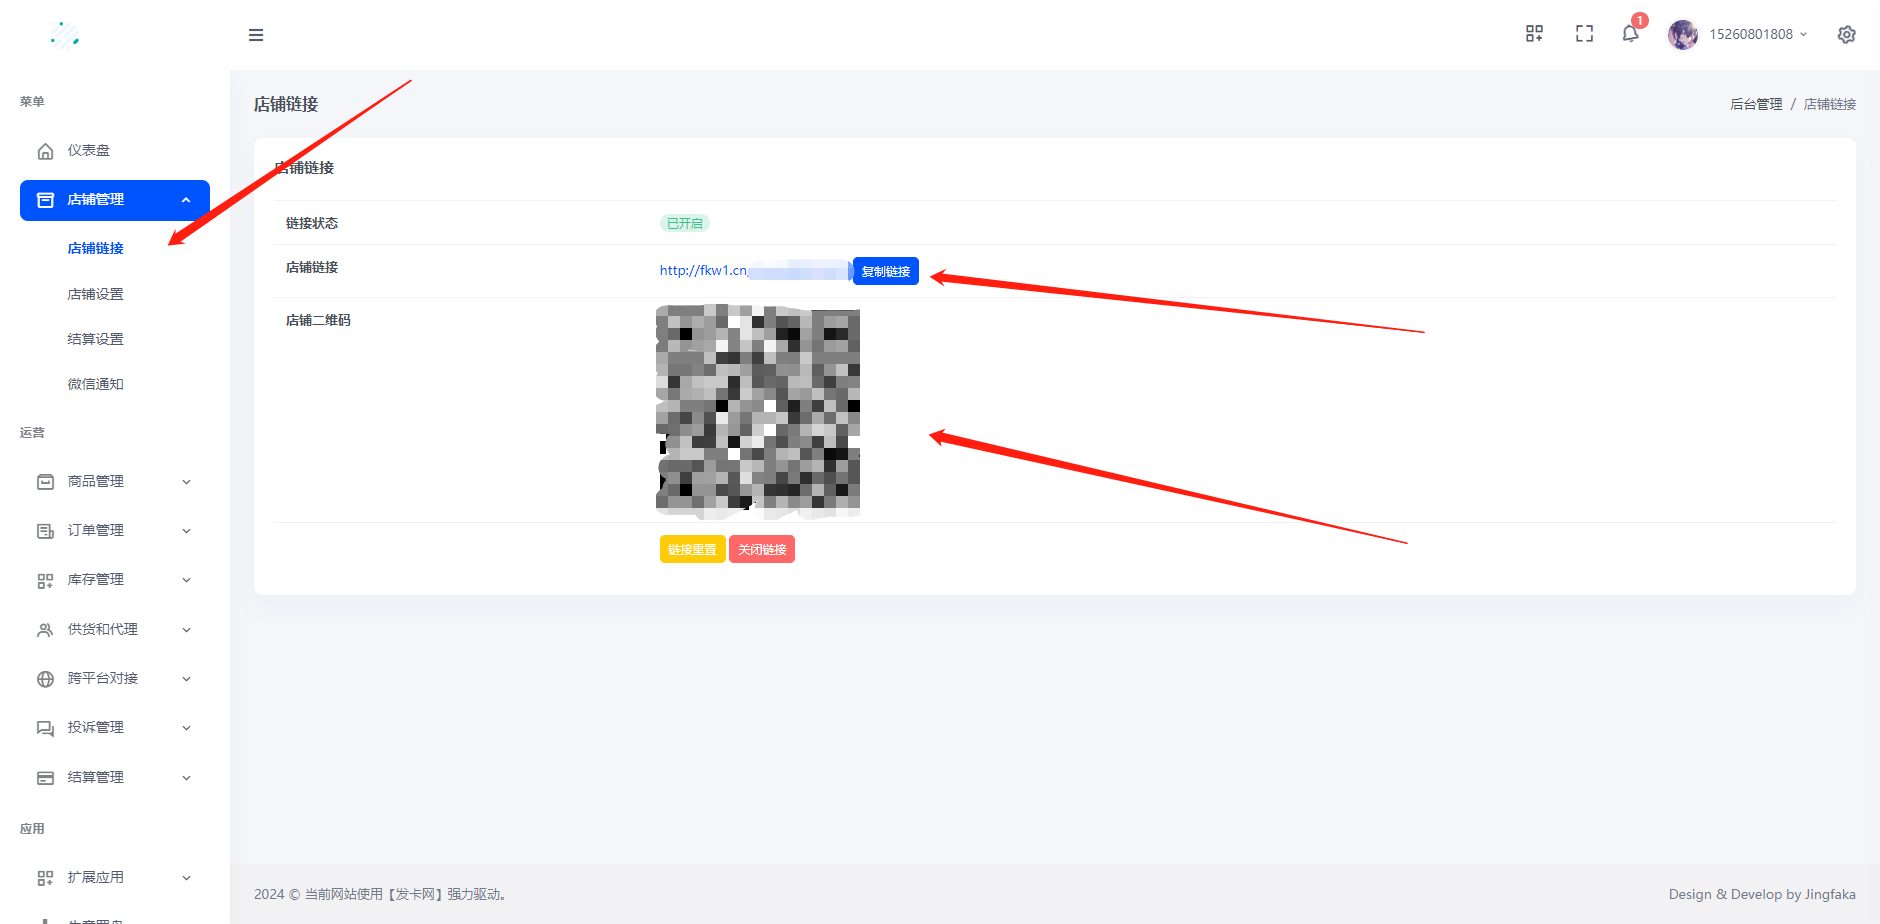
Task: Click the card icon beside 结算管理
Action: tap(45, 778)
